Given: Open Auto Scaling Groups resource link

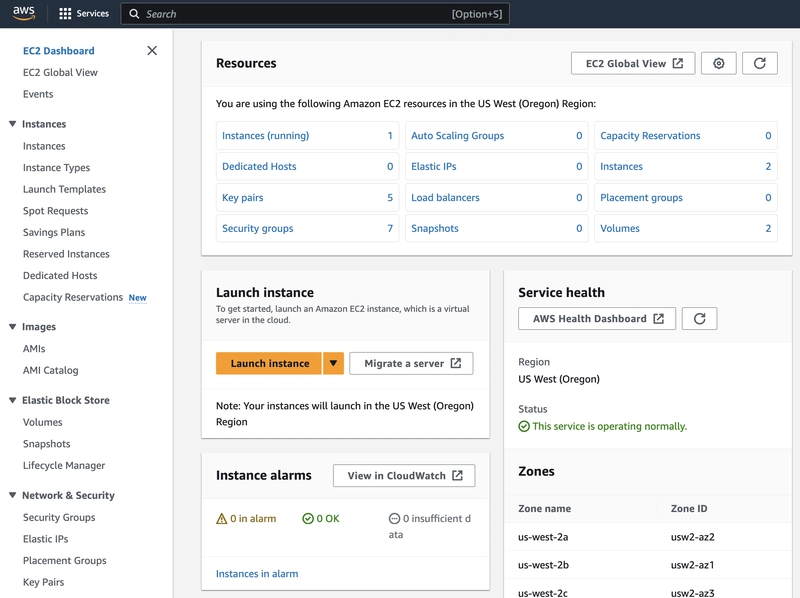Looking at the screenshot, I should [457, 136].
